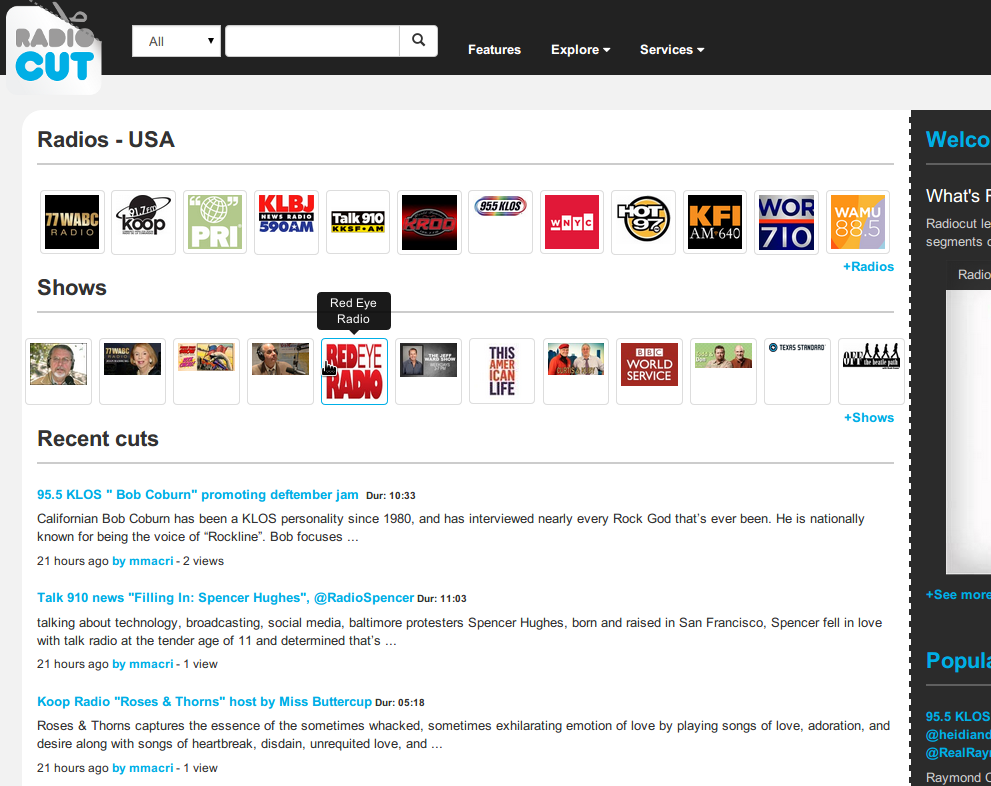Open the 77 WABC radio station logo
991x786 pixels.
(72, 222)
